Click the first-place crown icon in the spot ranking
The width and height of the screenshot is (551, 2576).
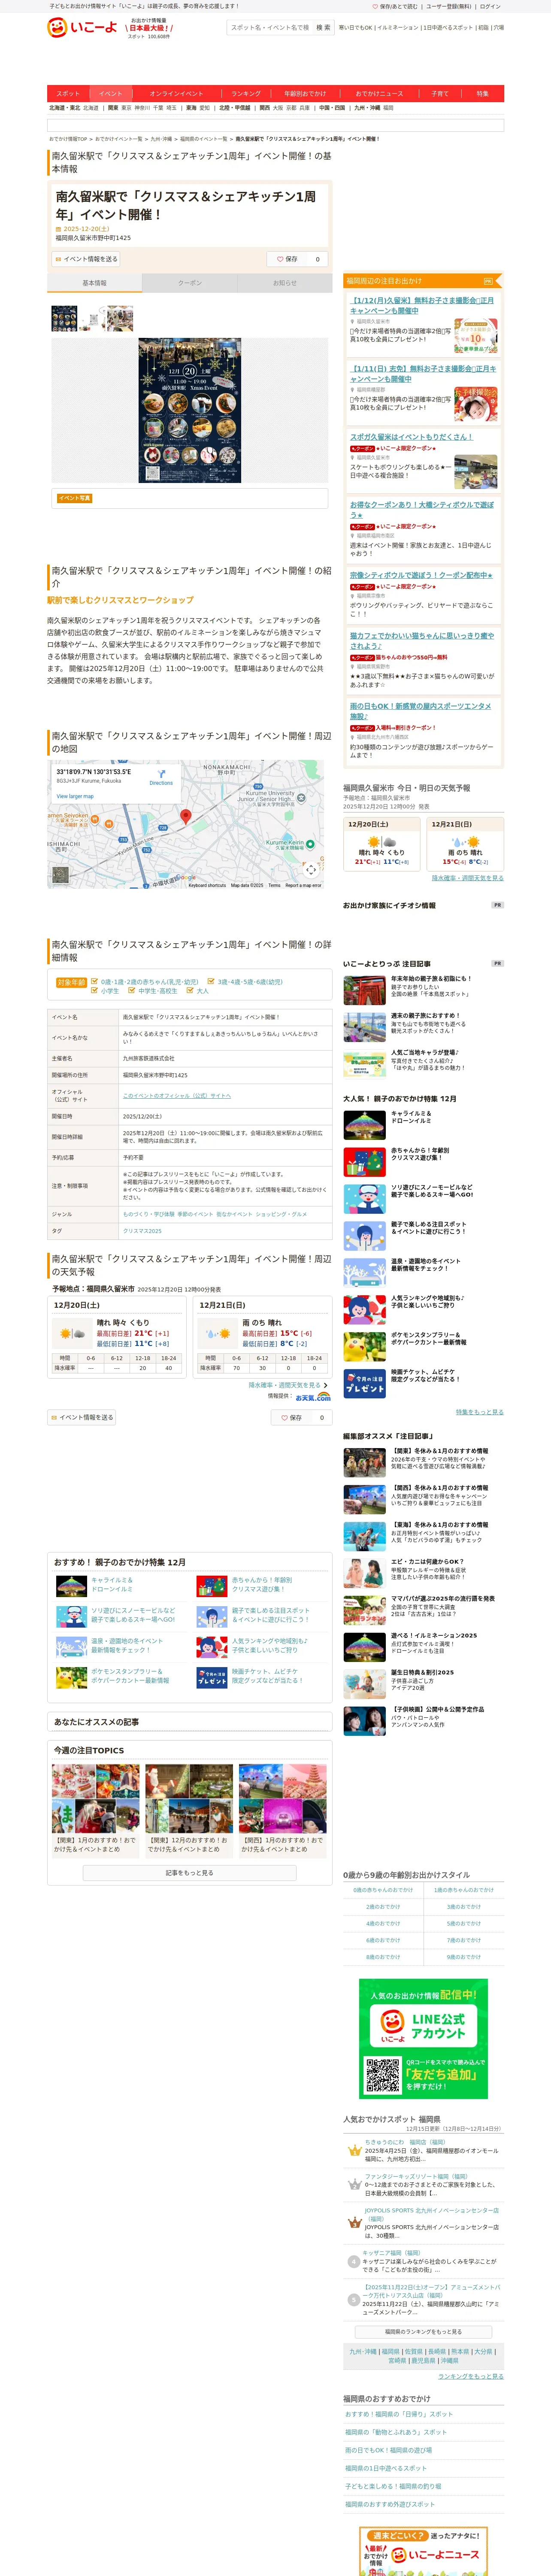click(x=354, y=2151)
